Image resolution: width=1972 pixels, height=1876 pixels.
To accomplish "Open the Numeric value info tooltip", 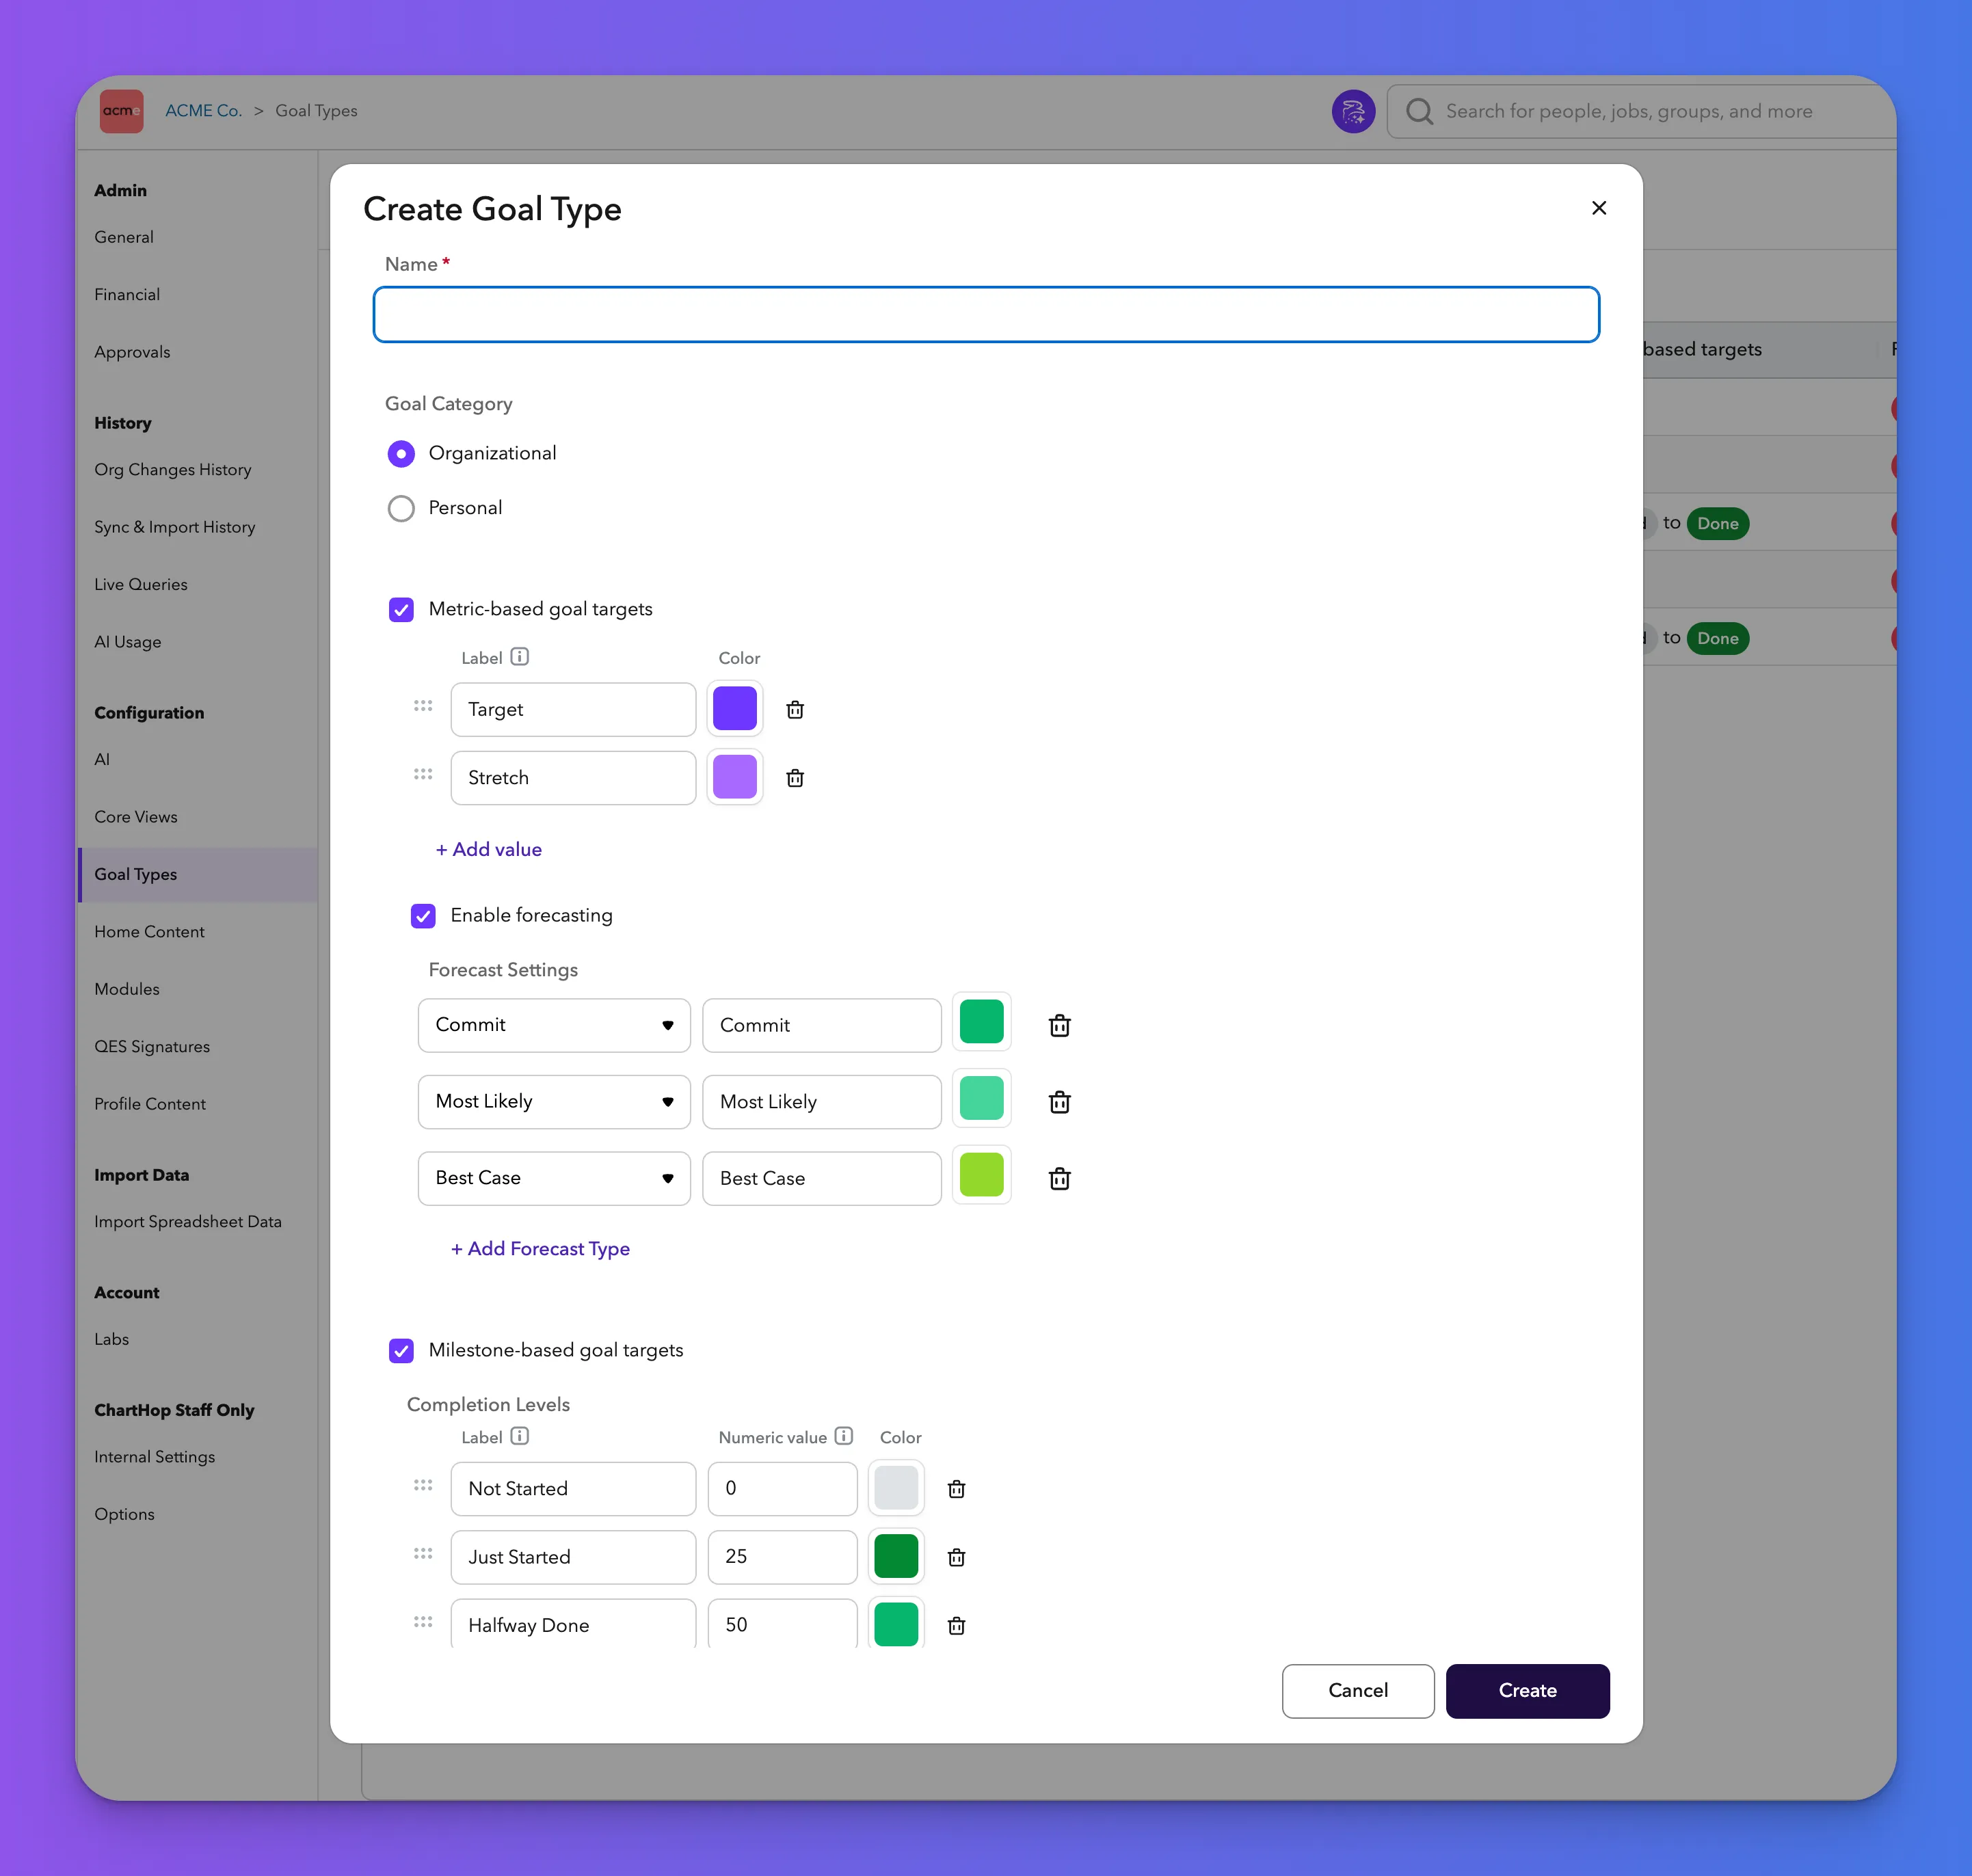I will coord(844,1436).
